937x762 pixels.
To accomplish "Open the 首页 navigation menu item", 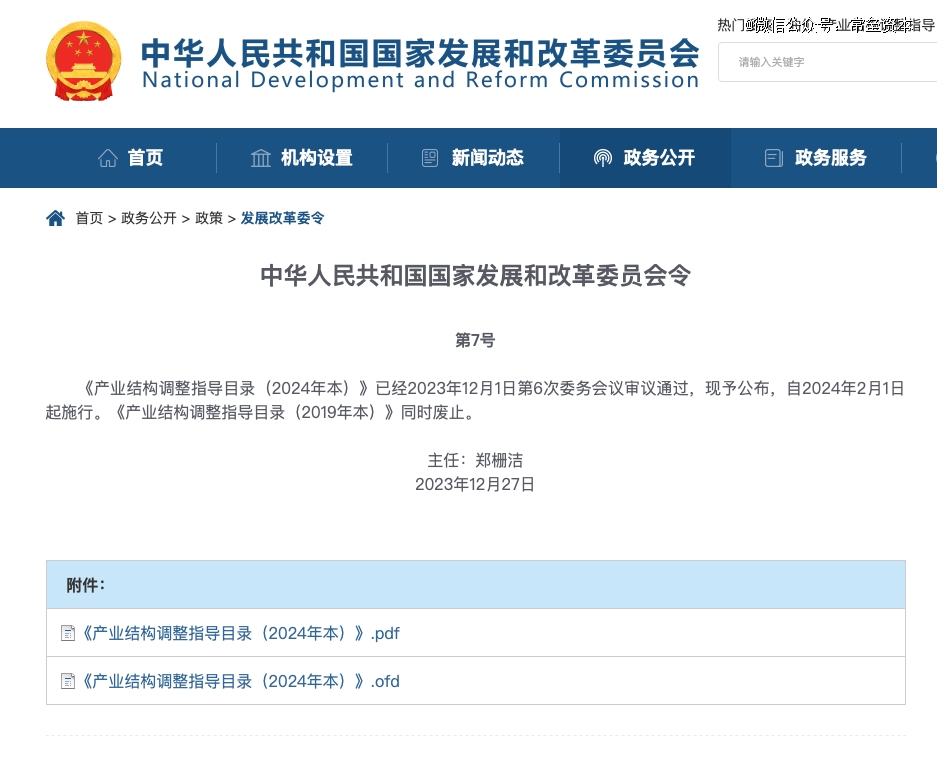I will (145, 158).
